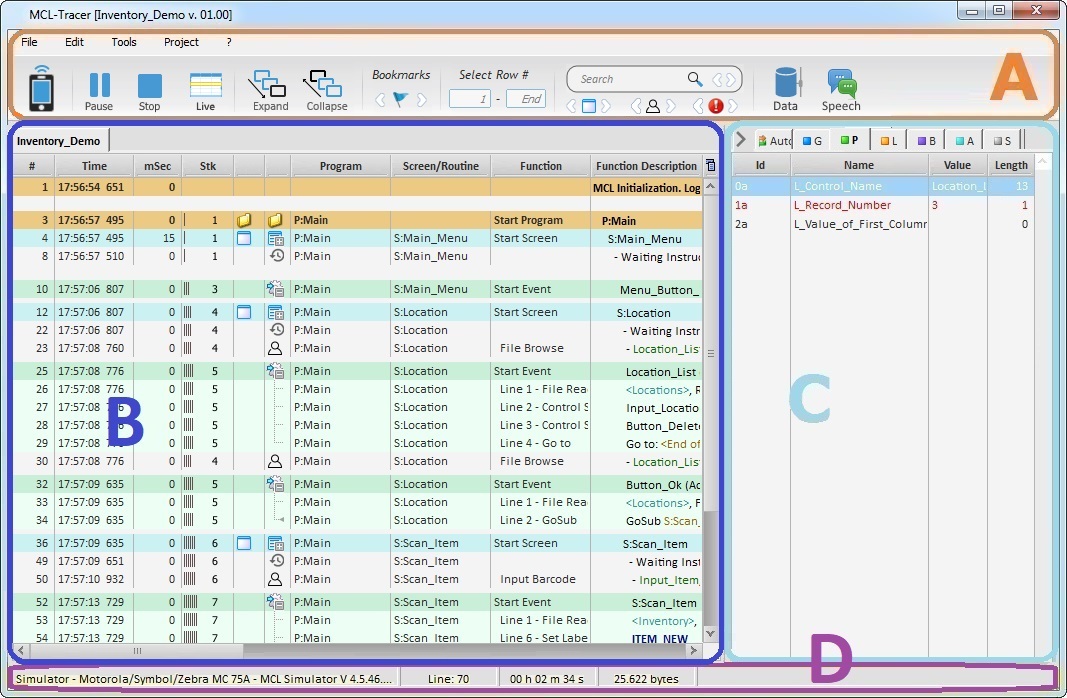Open the Data panel icon
Image resolution: width=1067 pixels, height=698 pixels.
786,90
